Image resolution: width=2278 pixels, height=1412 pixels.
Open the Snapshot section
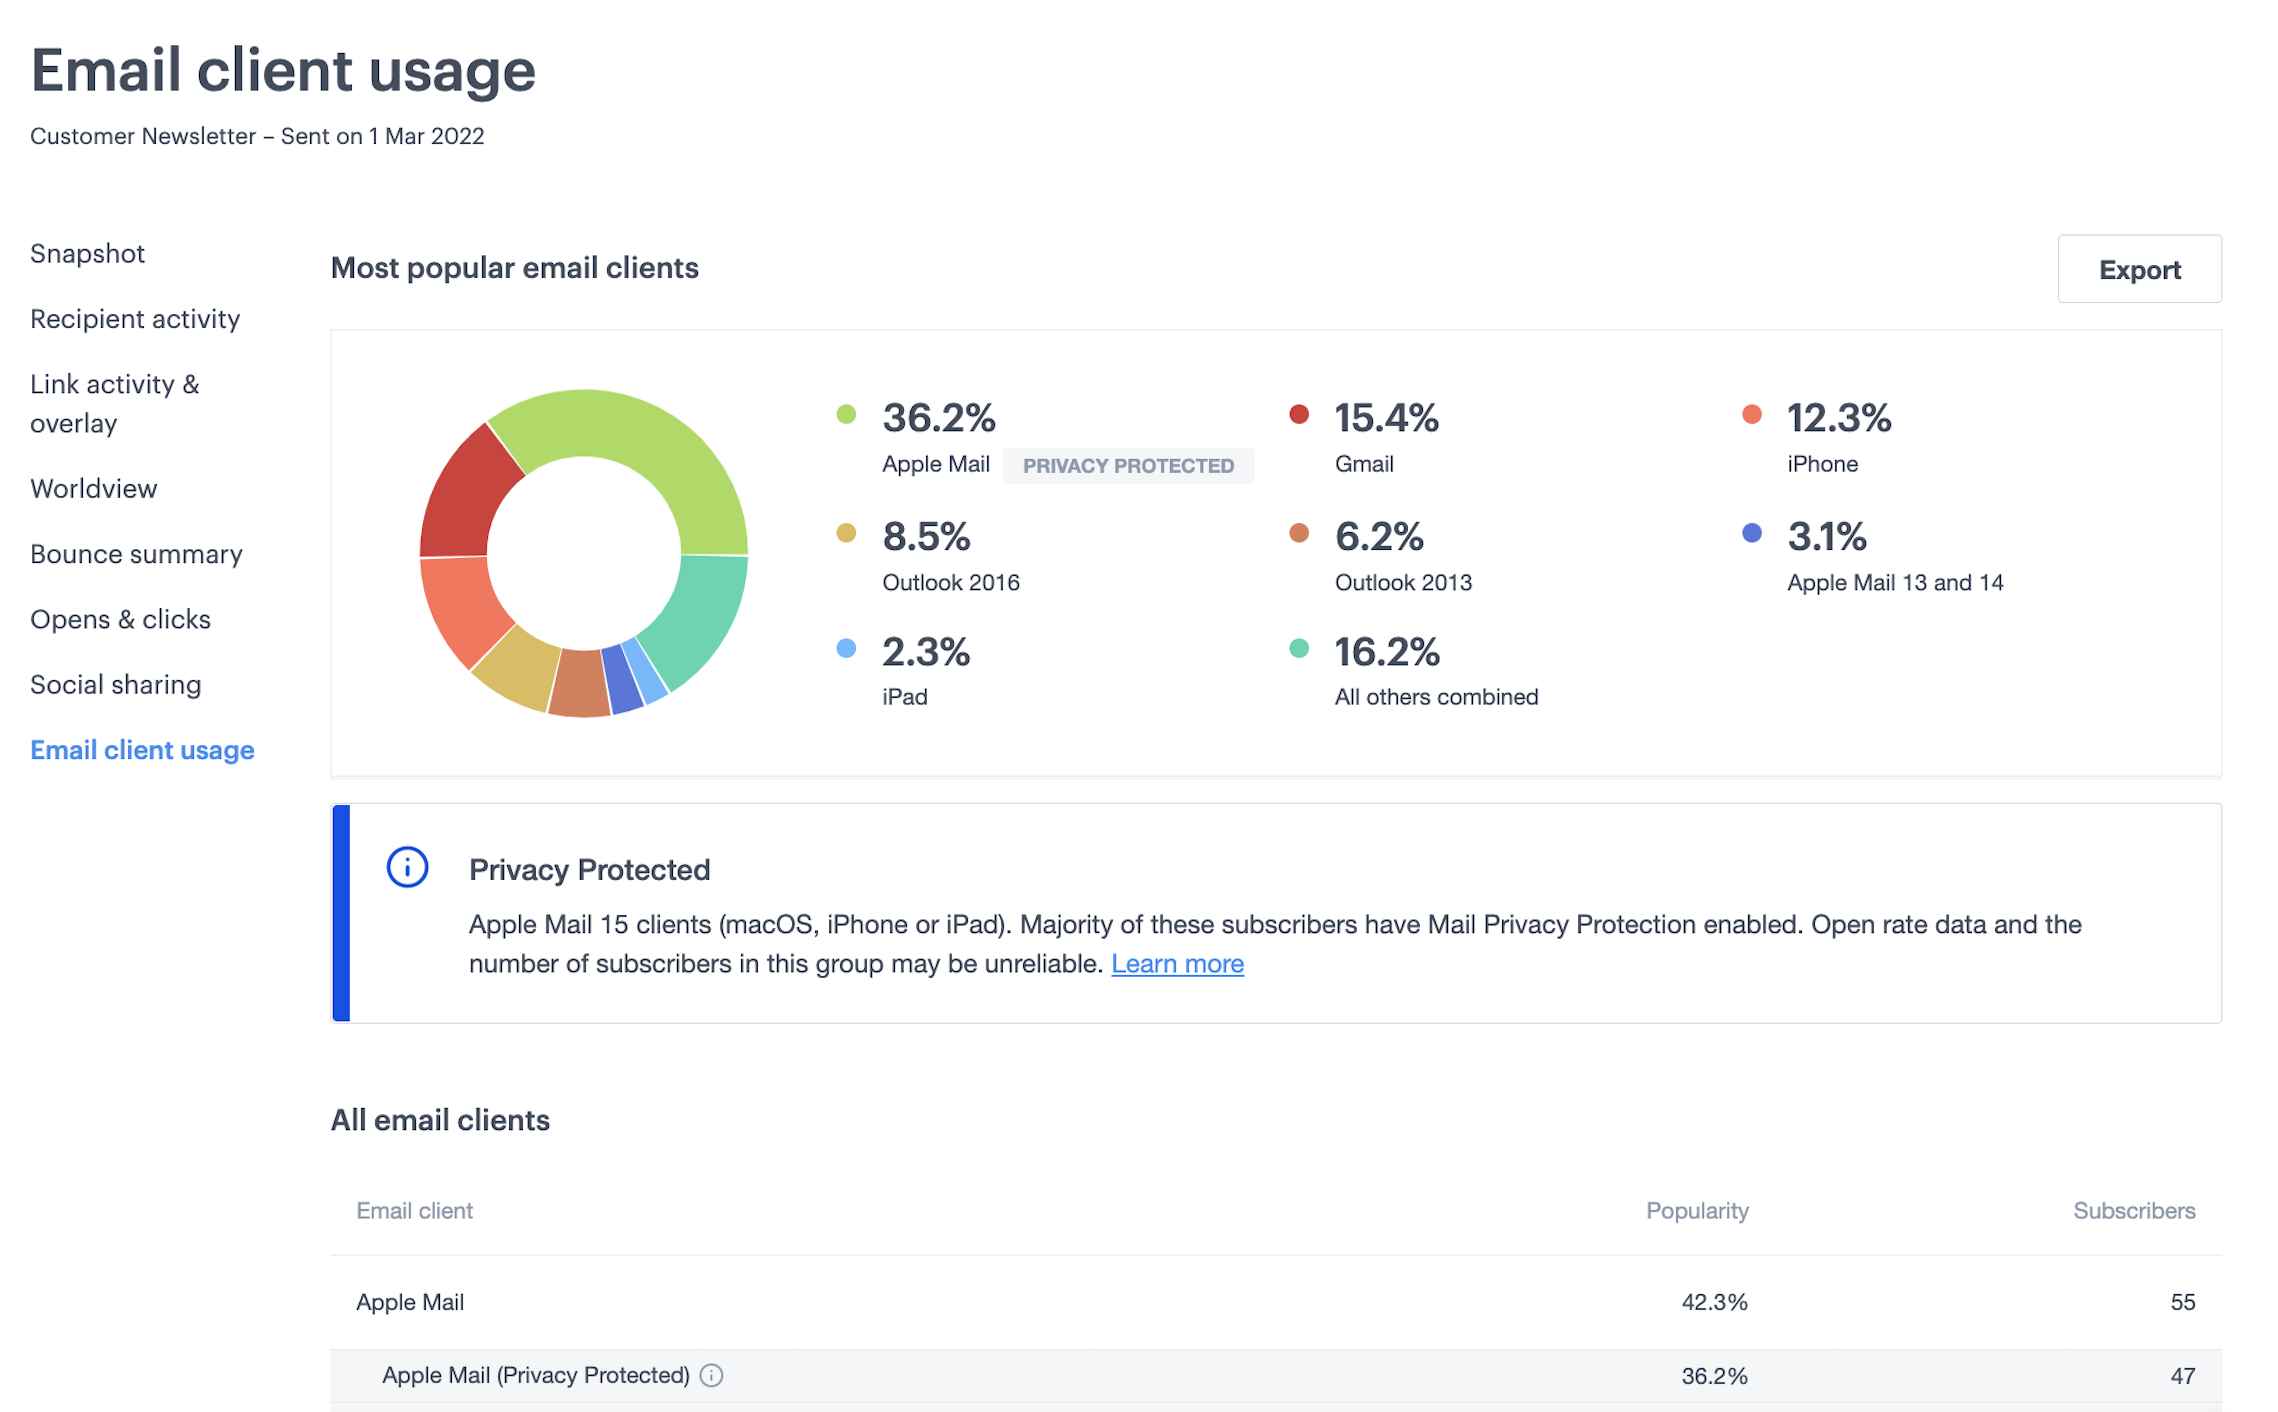tap(87, 253)
